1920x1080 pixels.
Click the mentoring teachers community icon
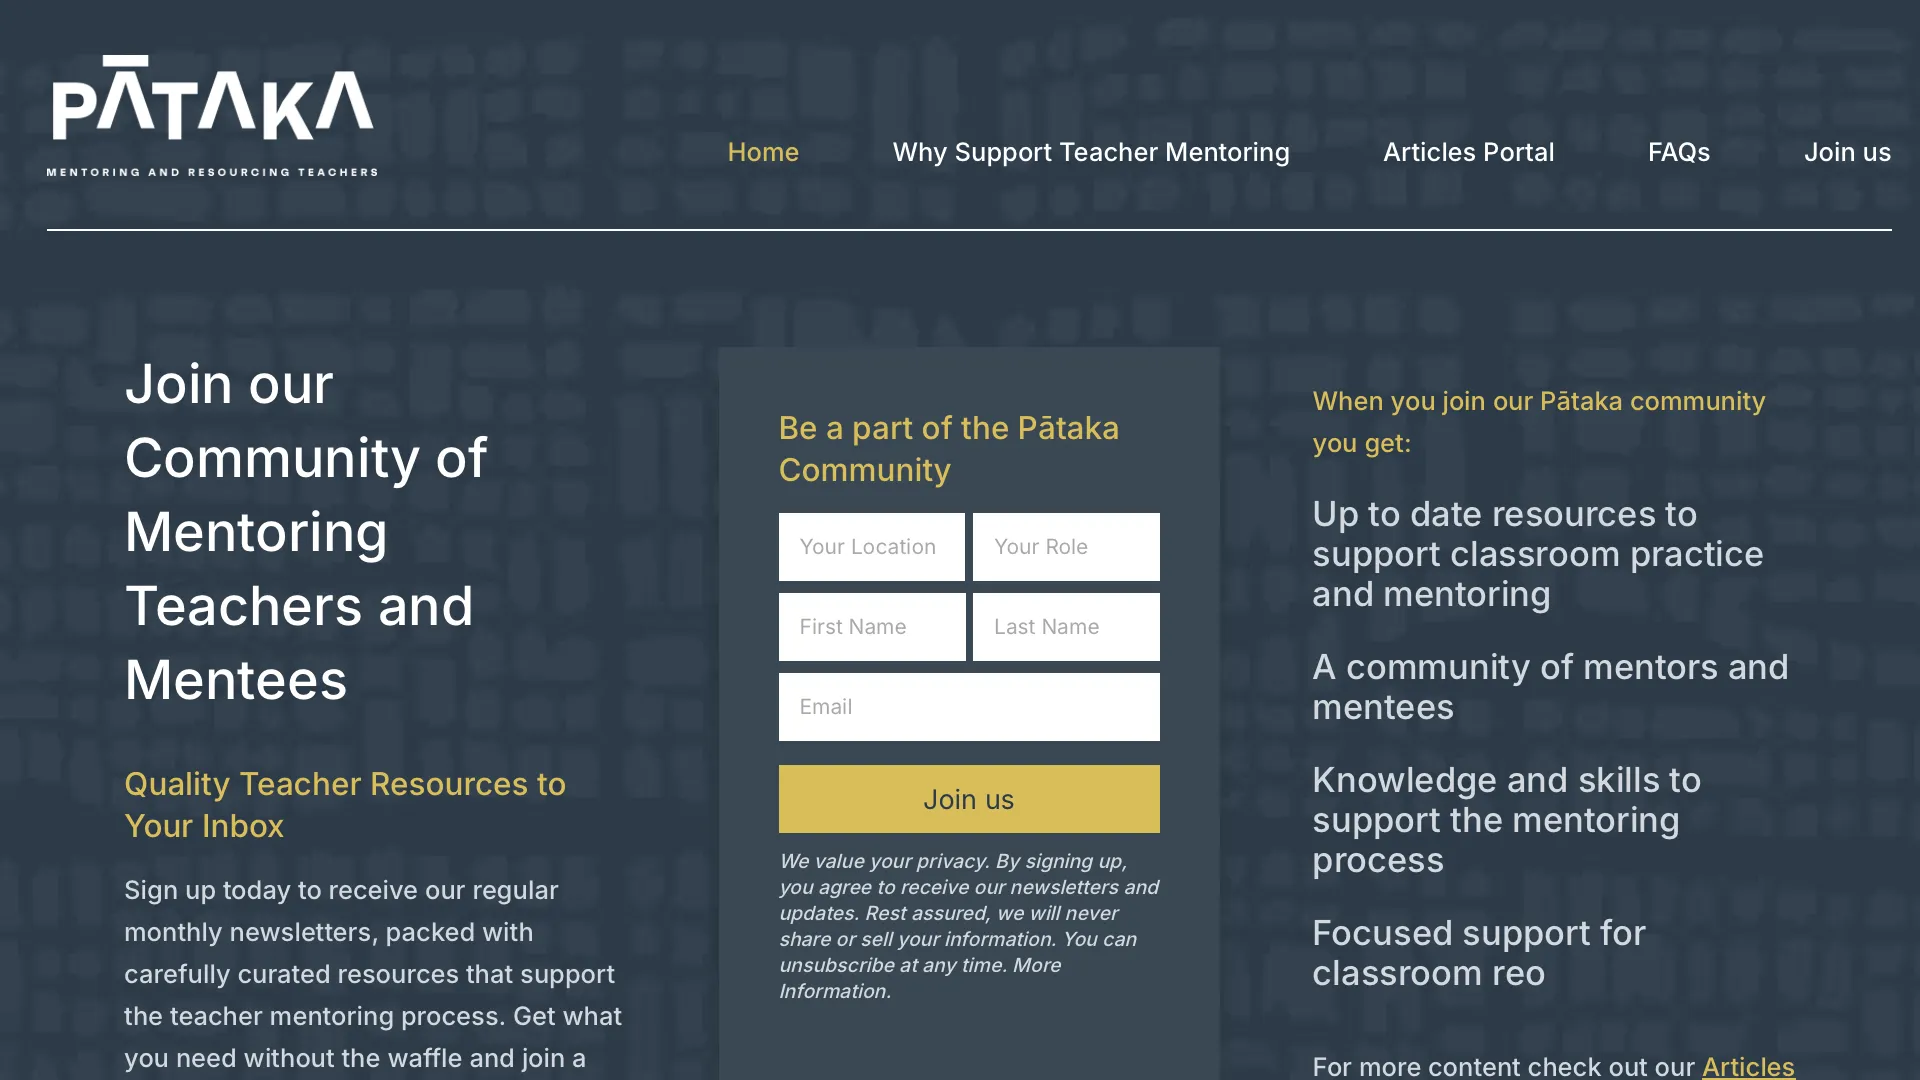pos(212,112)
